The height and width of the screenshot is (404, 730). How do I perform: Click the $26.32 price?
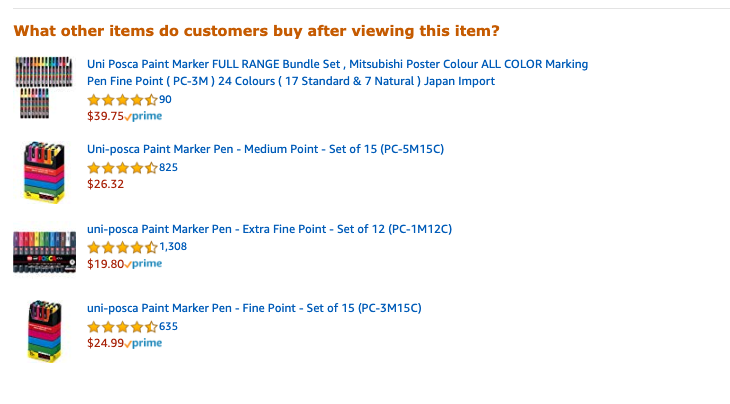click(x=105, y=184)
